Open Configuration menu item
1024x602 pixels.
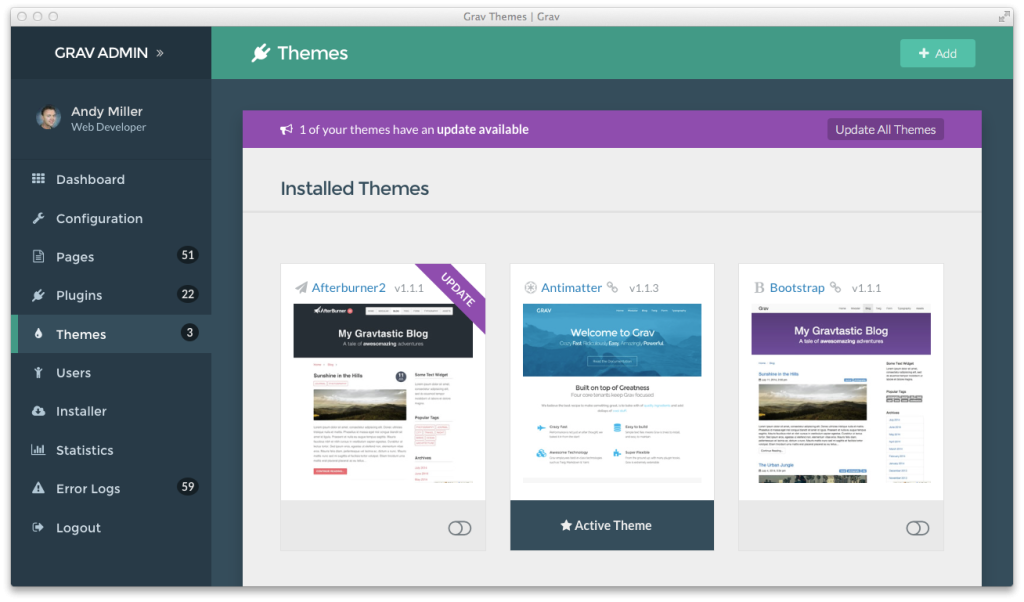[111, 218]
